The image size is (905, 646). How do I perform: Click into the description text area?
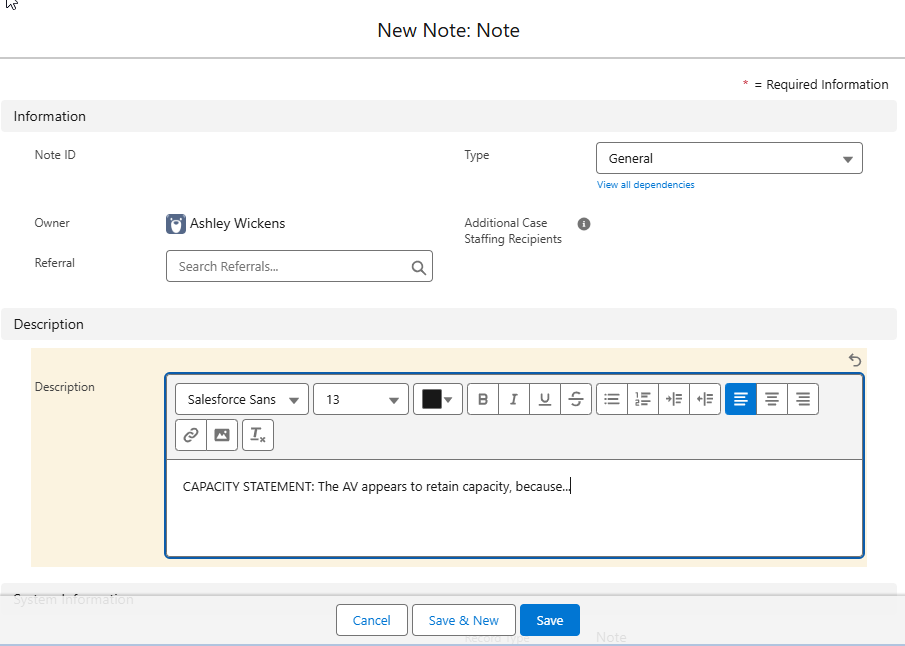[514, 508]
